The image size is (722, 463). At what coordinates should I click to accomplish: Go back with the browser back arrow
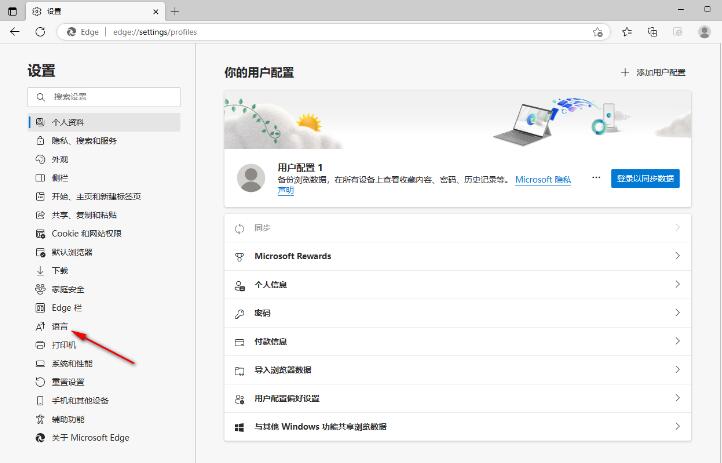[x=15, y=32]
